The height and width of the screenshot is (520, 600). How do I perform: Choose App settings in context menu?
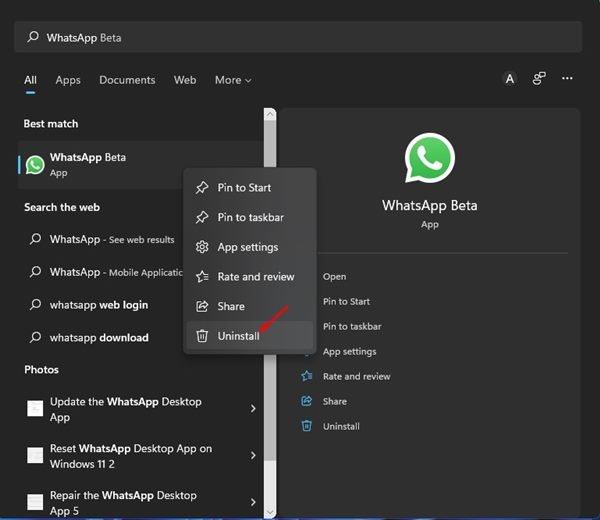point(249,247)
